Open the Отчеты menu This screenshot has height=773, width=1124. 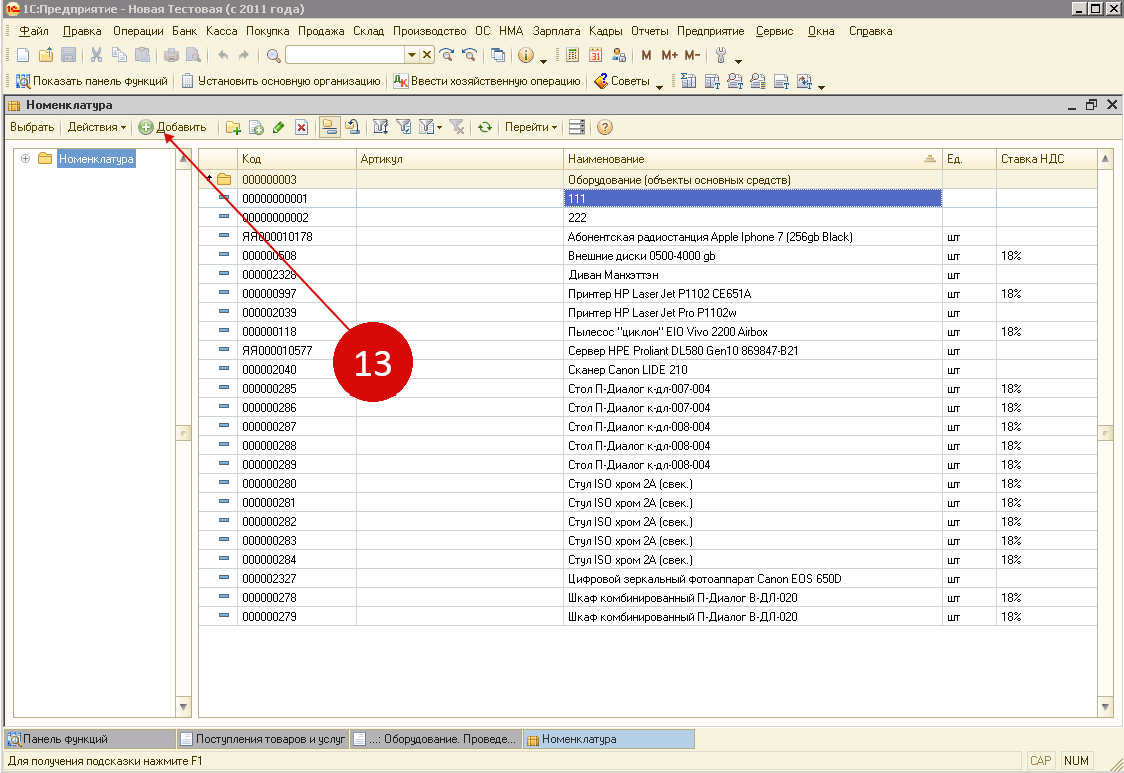point(649,31)
